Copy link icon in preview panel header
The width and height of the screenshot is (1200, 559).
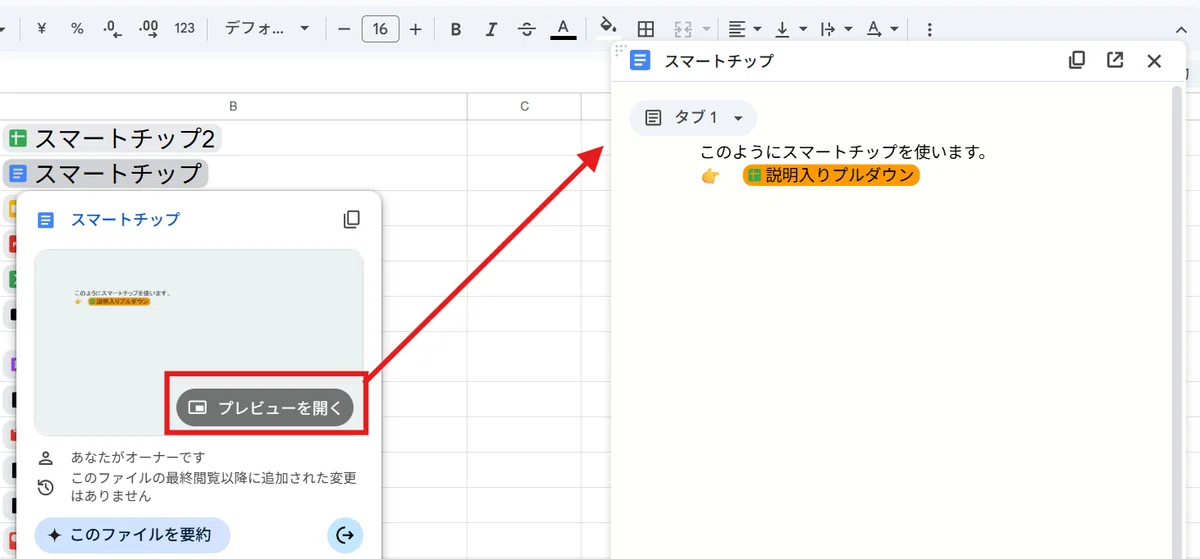pyautogui.click(x=1077, y=60)
